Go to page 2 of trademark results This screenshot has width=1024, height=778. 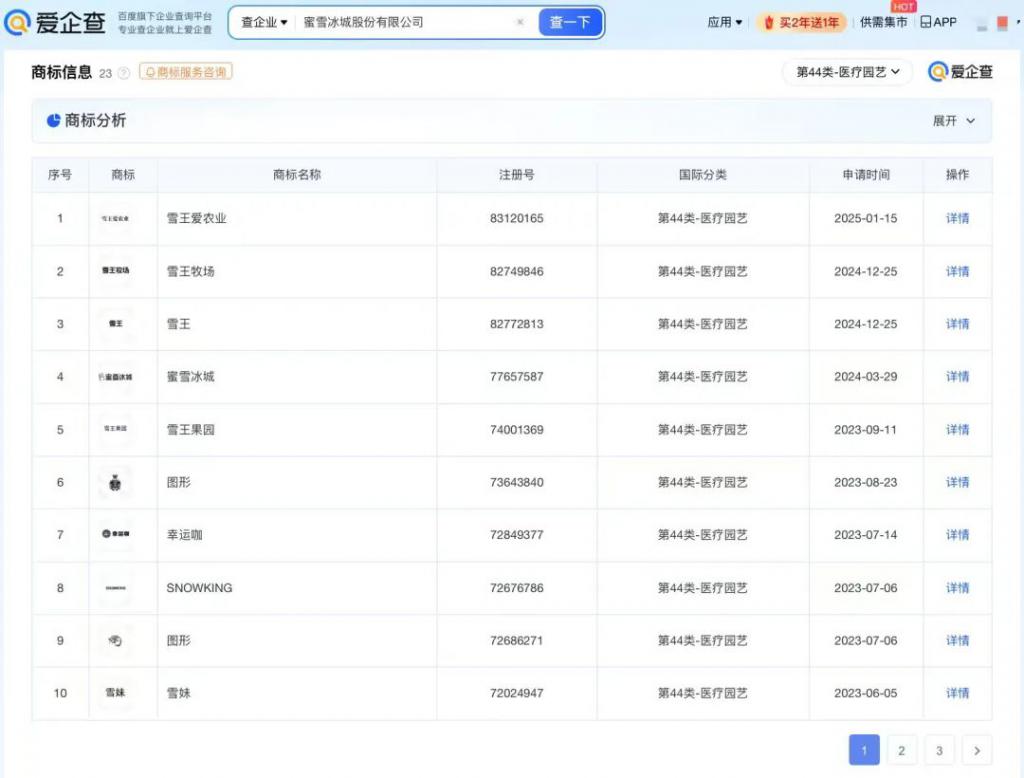pos(901,750)
